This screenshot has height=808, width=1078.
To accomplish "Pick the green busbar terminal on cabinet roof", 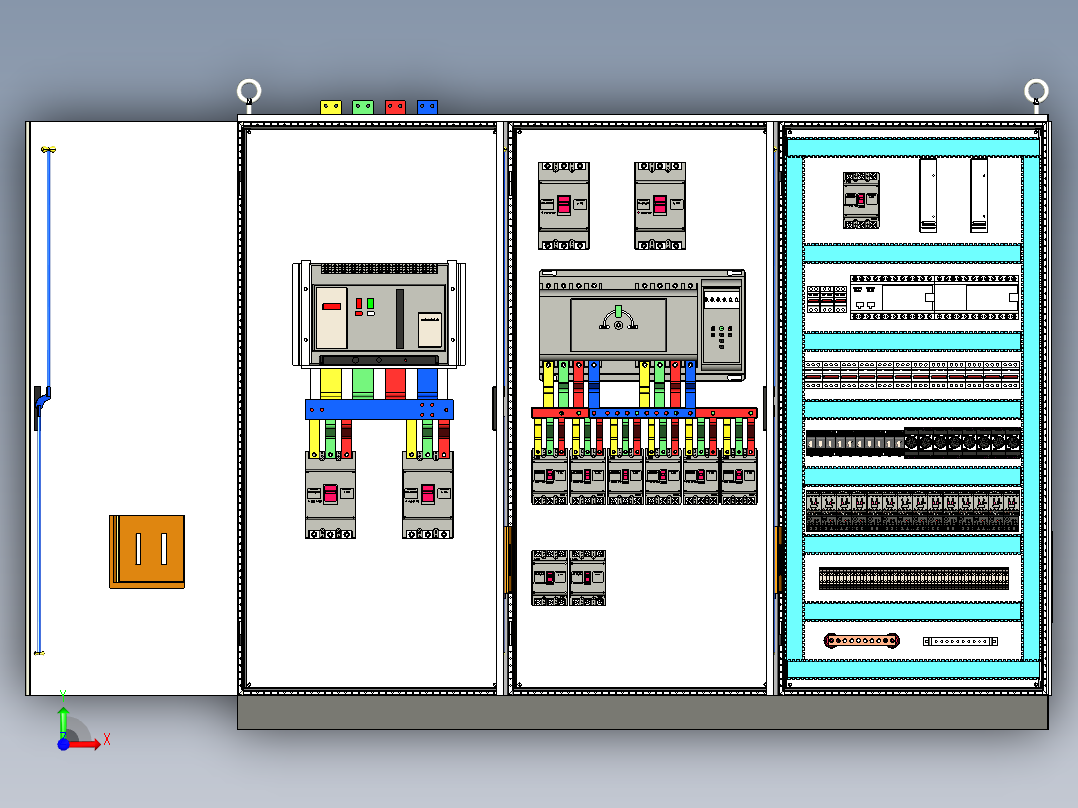I will [363, 107].
